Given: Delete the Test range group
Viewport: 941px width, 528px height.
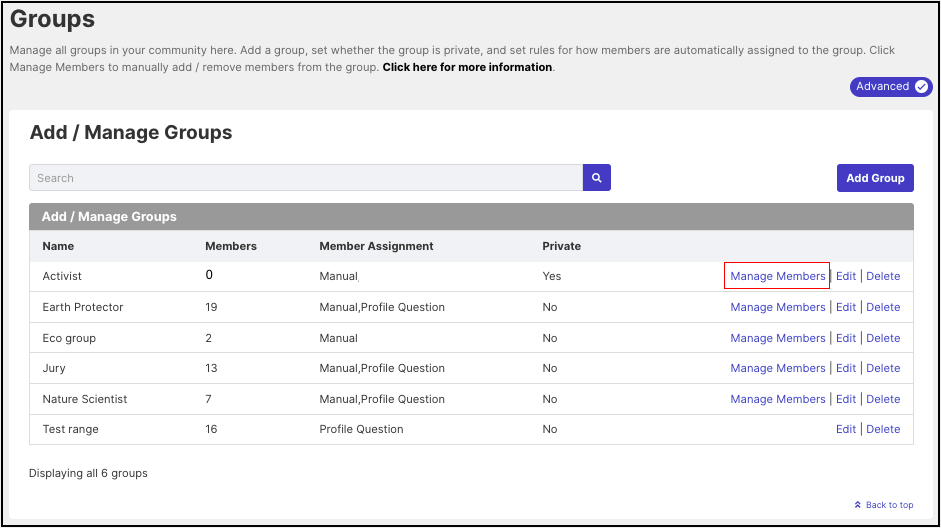Looking at the screenshot, I should click(x=883, y=430).
